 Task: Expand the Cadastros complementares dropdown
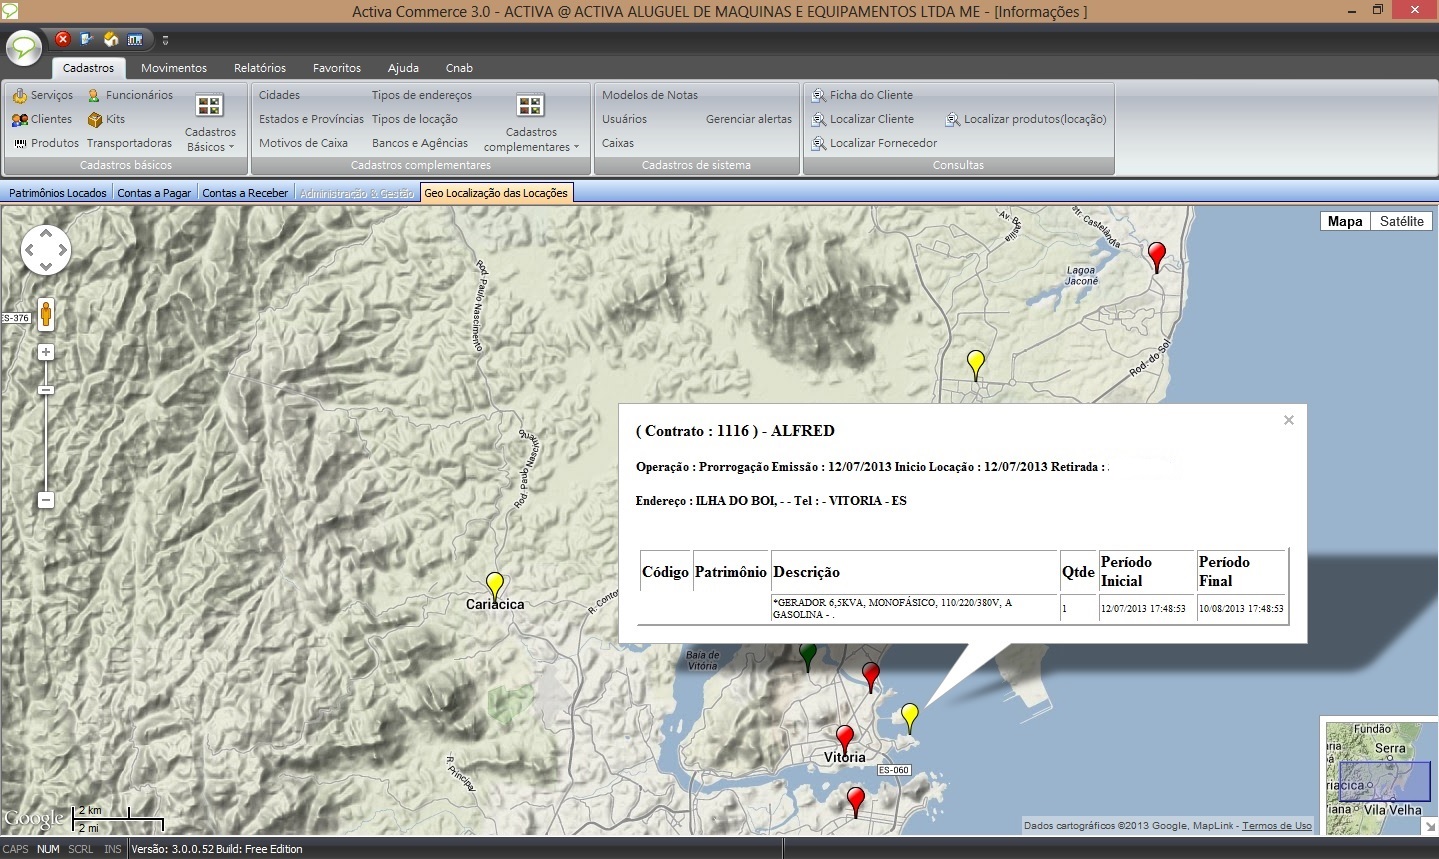tap(531, 139)
